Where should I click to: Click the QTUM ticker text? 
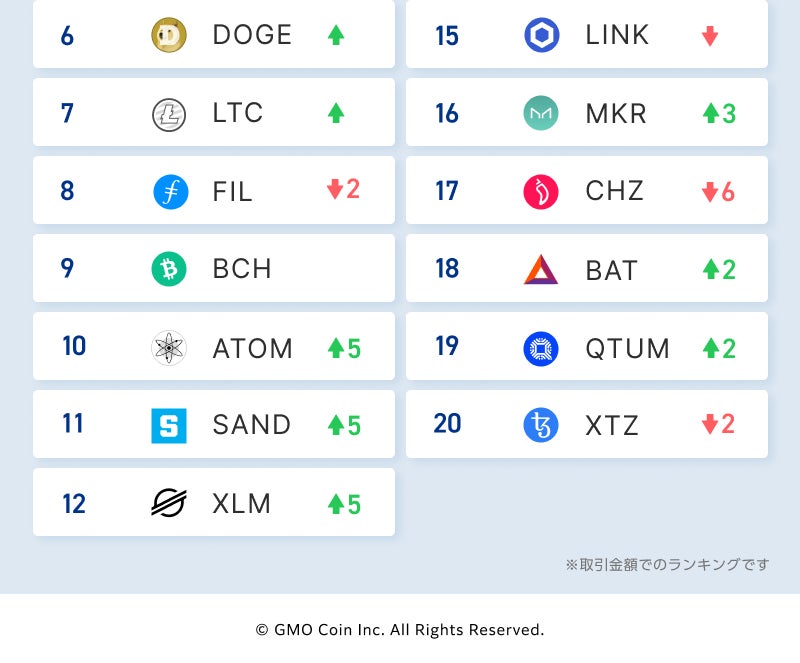pyautogui.click(x=627, y=348)
